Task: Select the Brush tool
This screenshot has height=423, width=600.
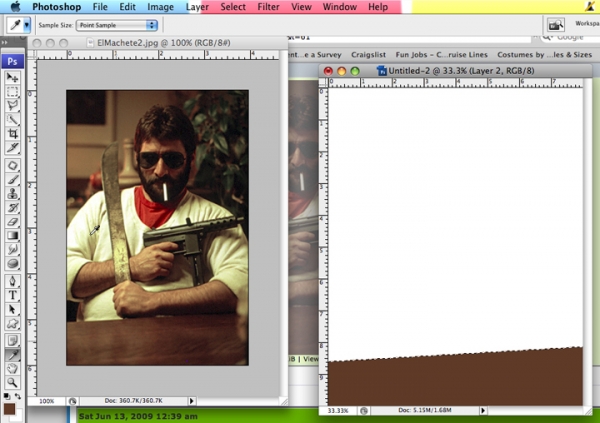Action: [x=12, y=179]
